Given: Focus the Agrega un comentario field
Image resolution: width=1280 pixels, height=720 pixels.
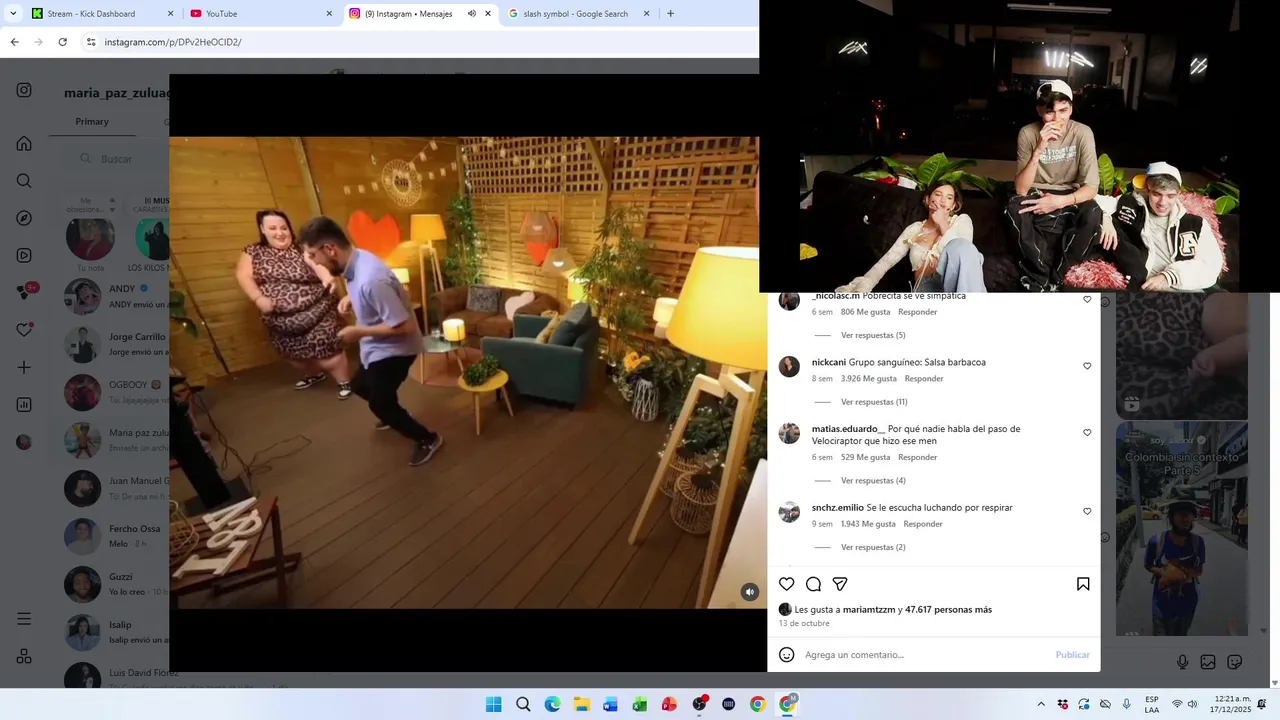Looking at the screenshot, I should (x=925, y=655).
